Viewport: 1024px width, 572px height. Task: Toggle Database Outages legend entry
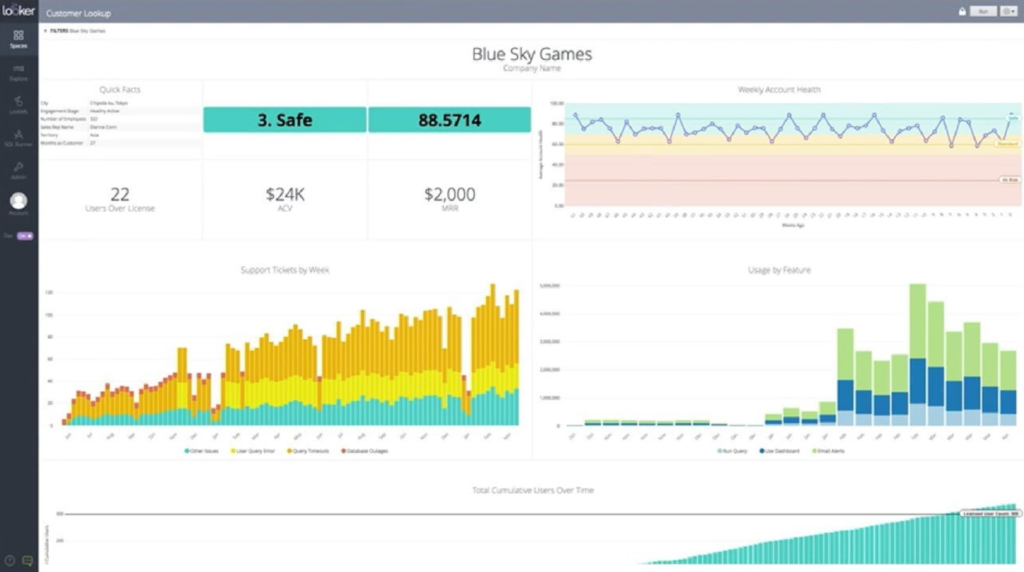click(x=364, y=451)
